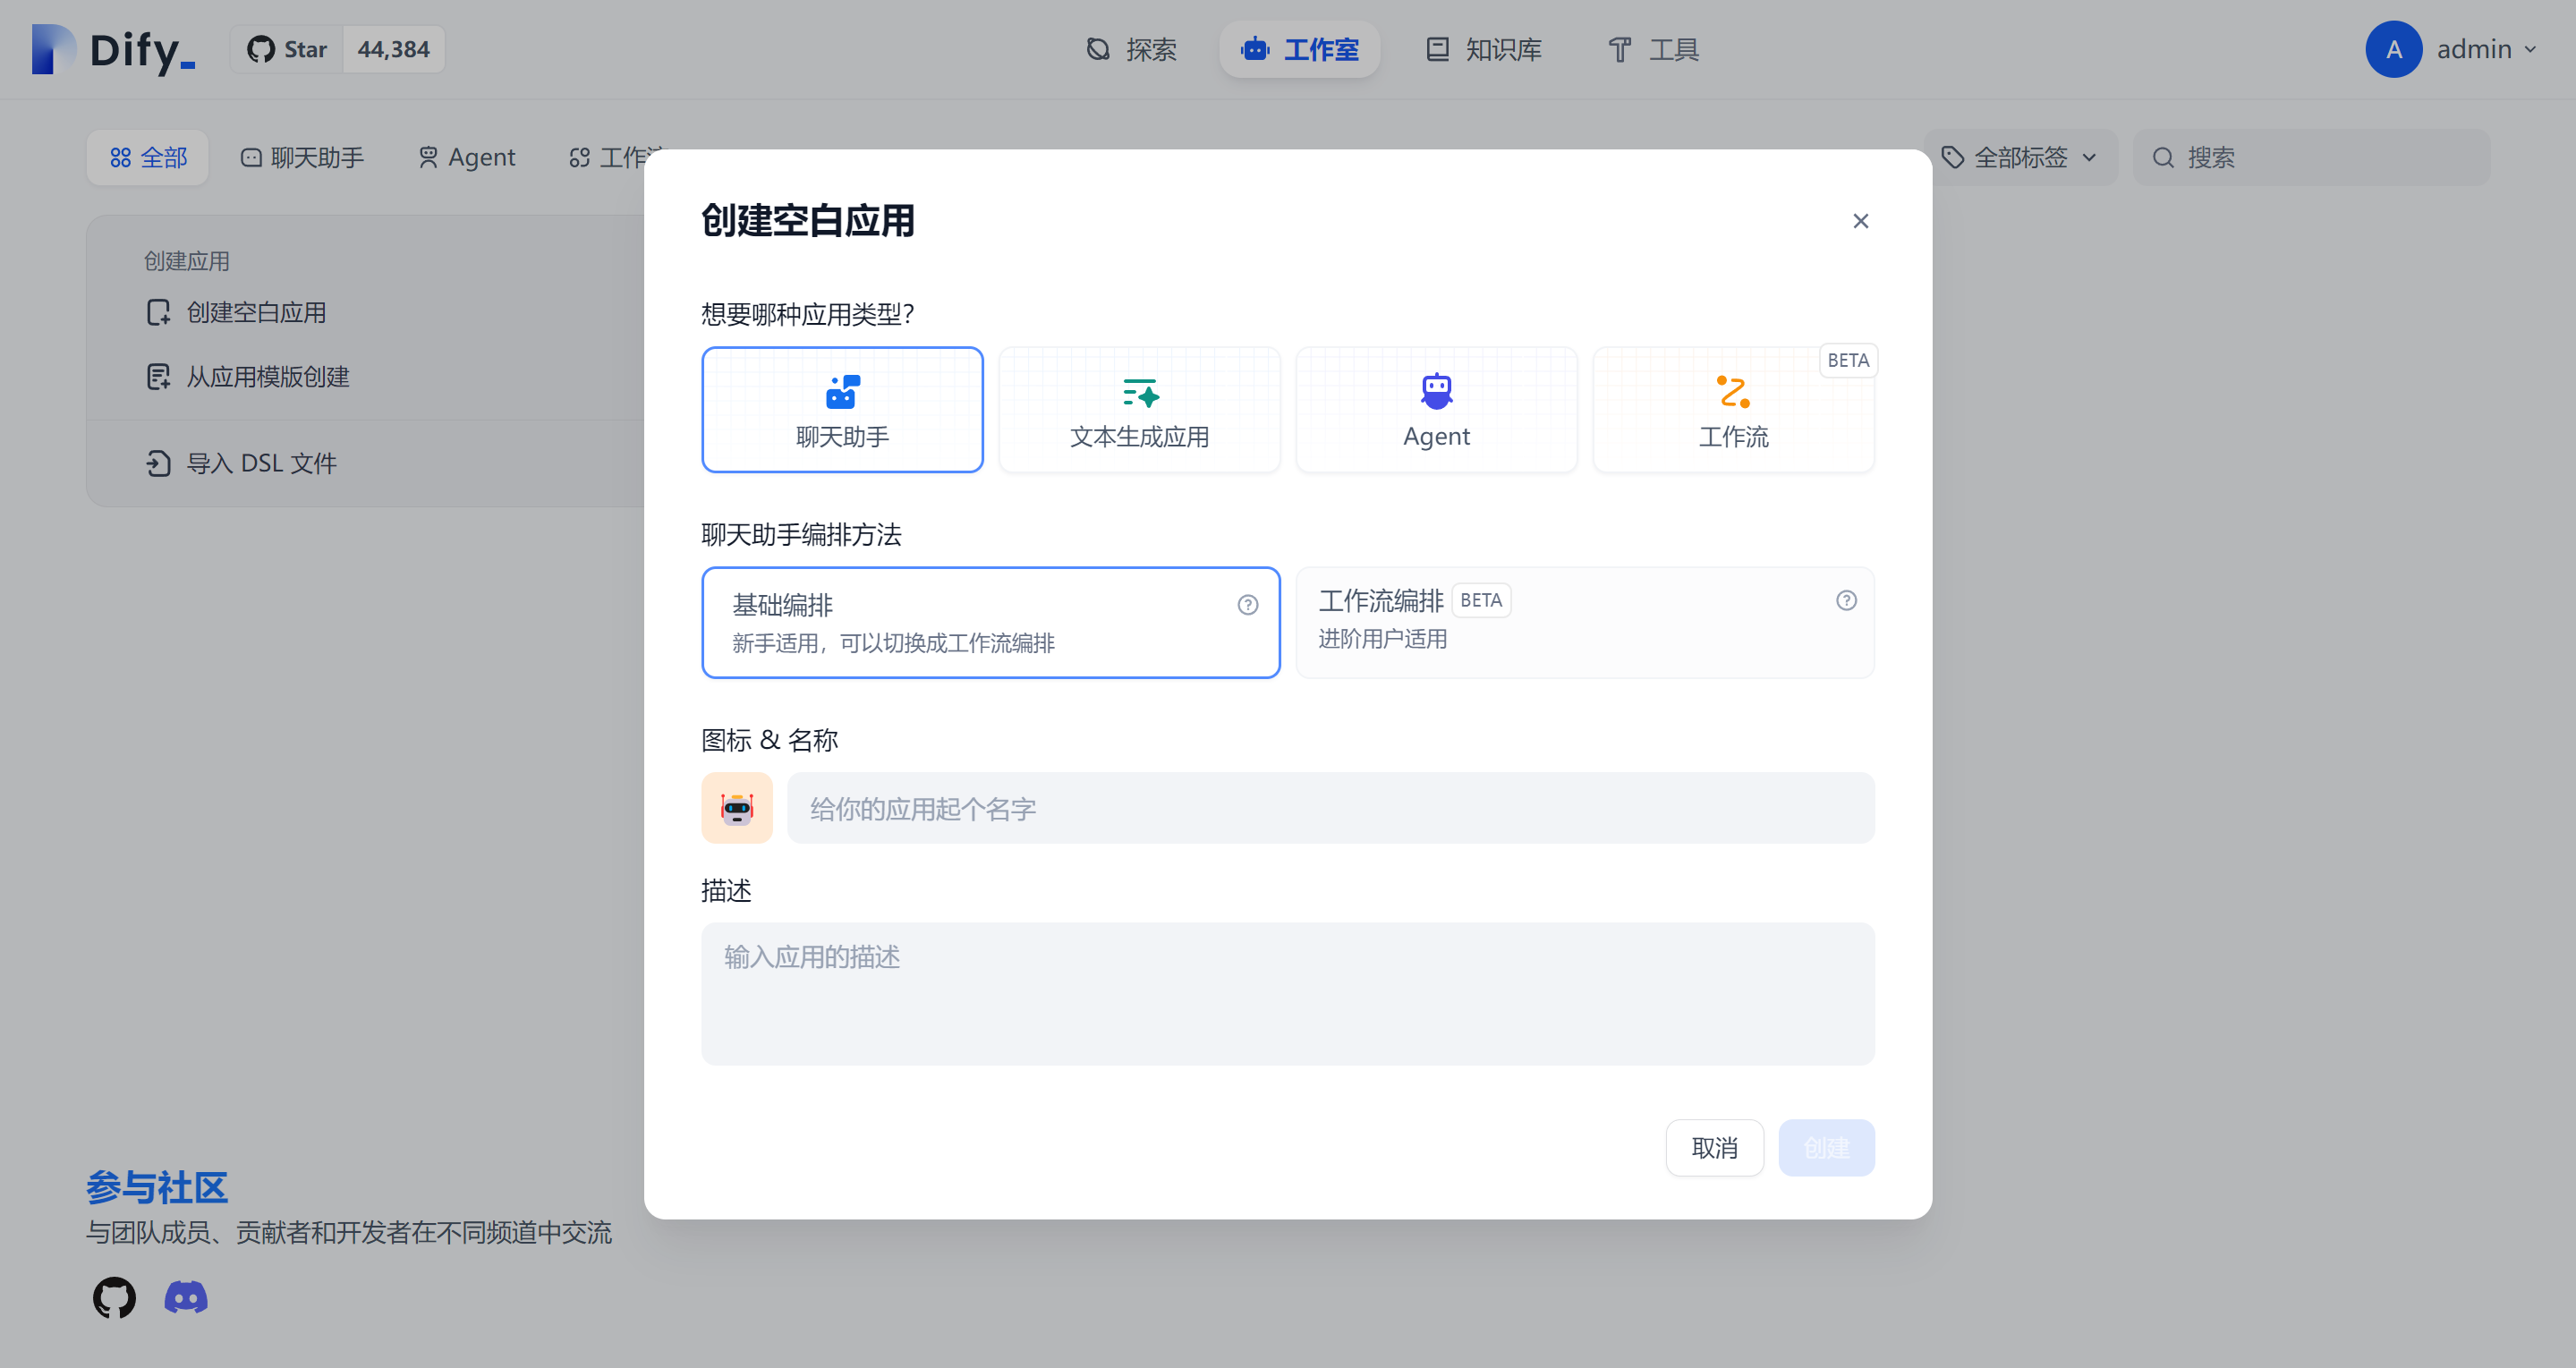Focus the app name input field
This screenshot has width=2576, height=1368.
(x=1330, y=807)
